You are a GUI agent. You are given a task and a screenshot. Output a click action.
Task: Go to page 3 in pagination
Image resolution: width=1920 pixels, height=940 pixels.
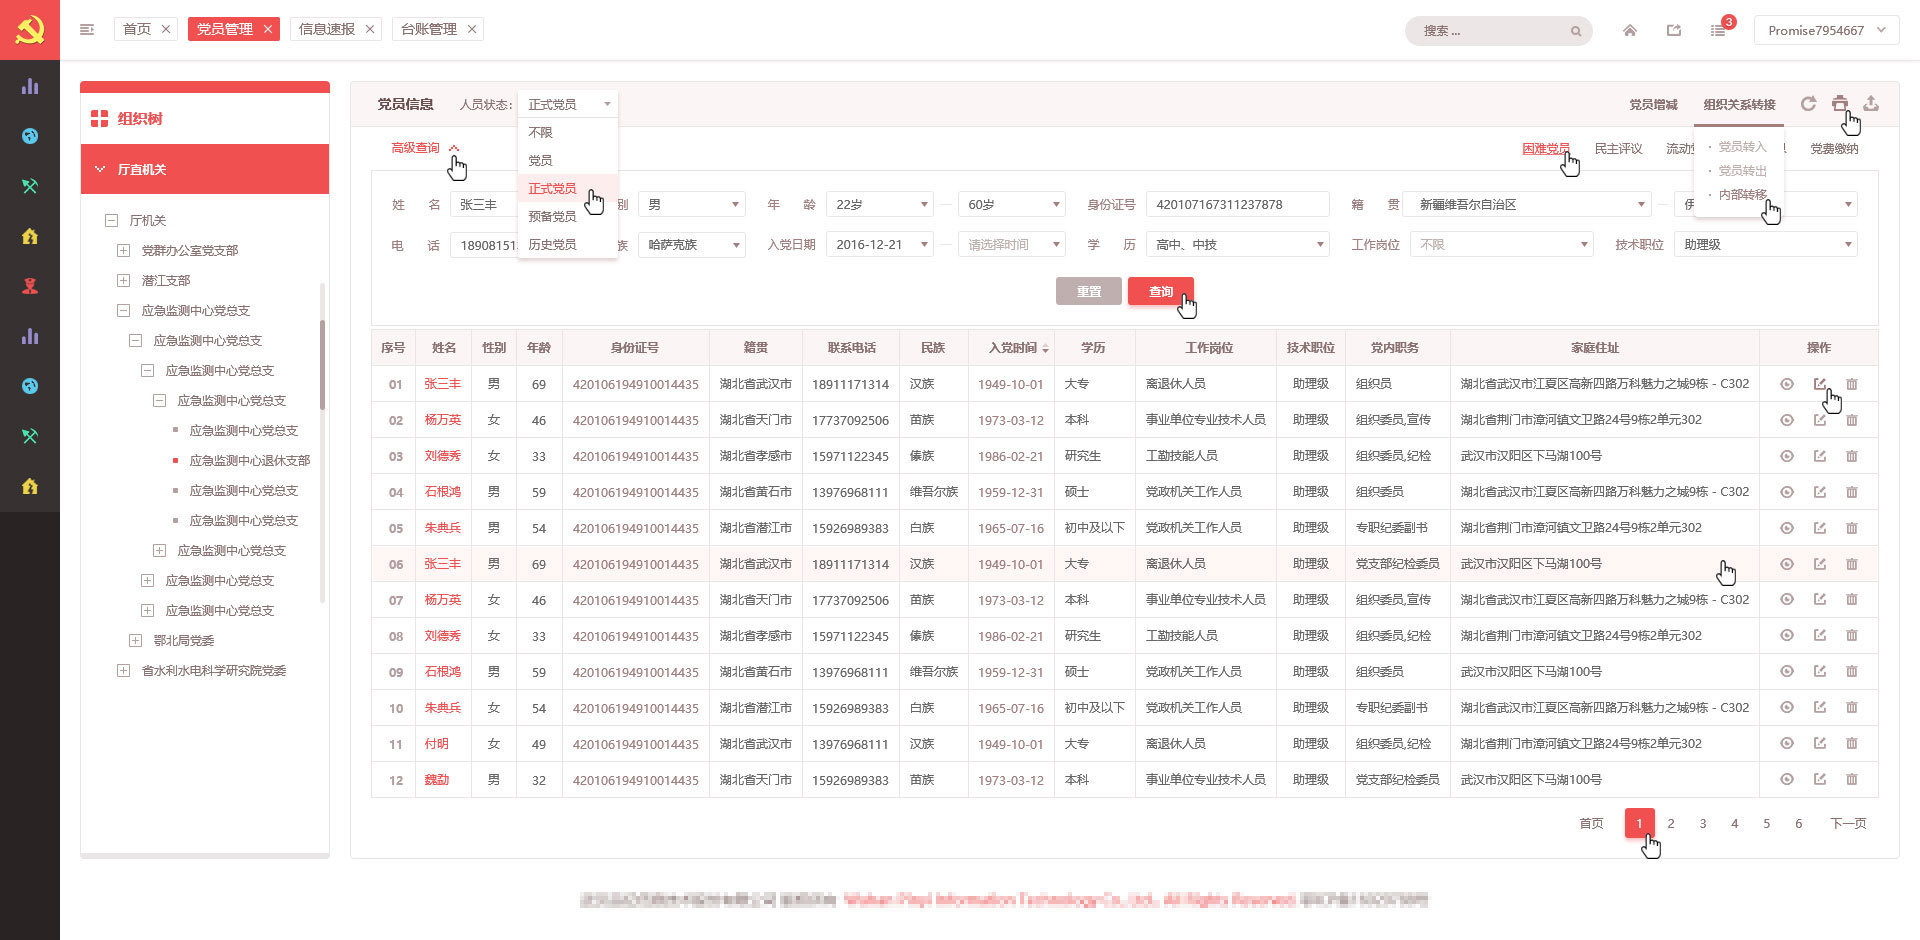1703,824
